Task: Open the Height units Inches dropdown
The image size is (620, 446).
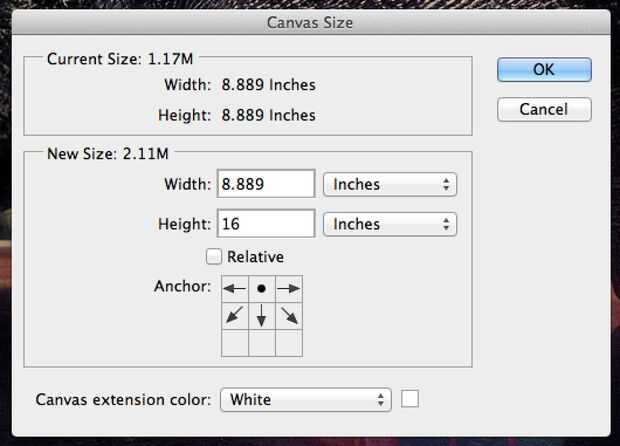Action: point(389,224)
